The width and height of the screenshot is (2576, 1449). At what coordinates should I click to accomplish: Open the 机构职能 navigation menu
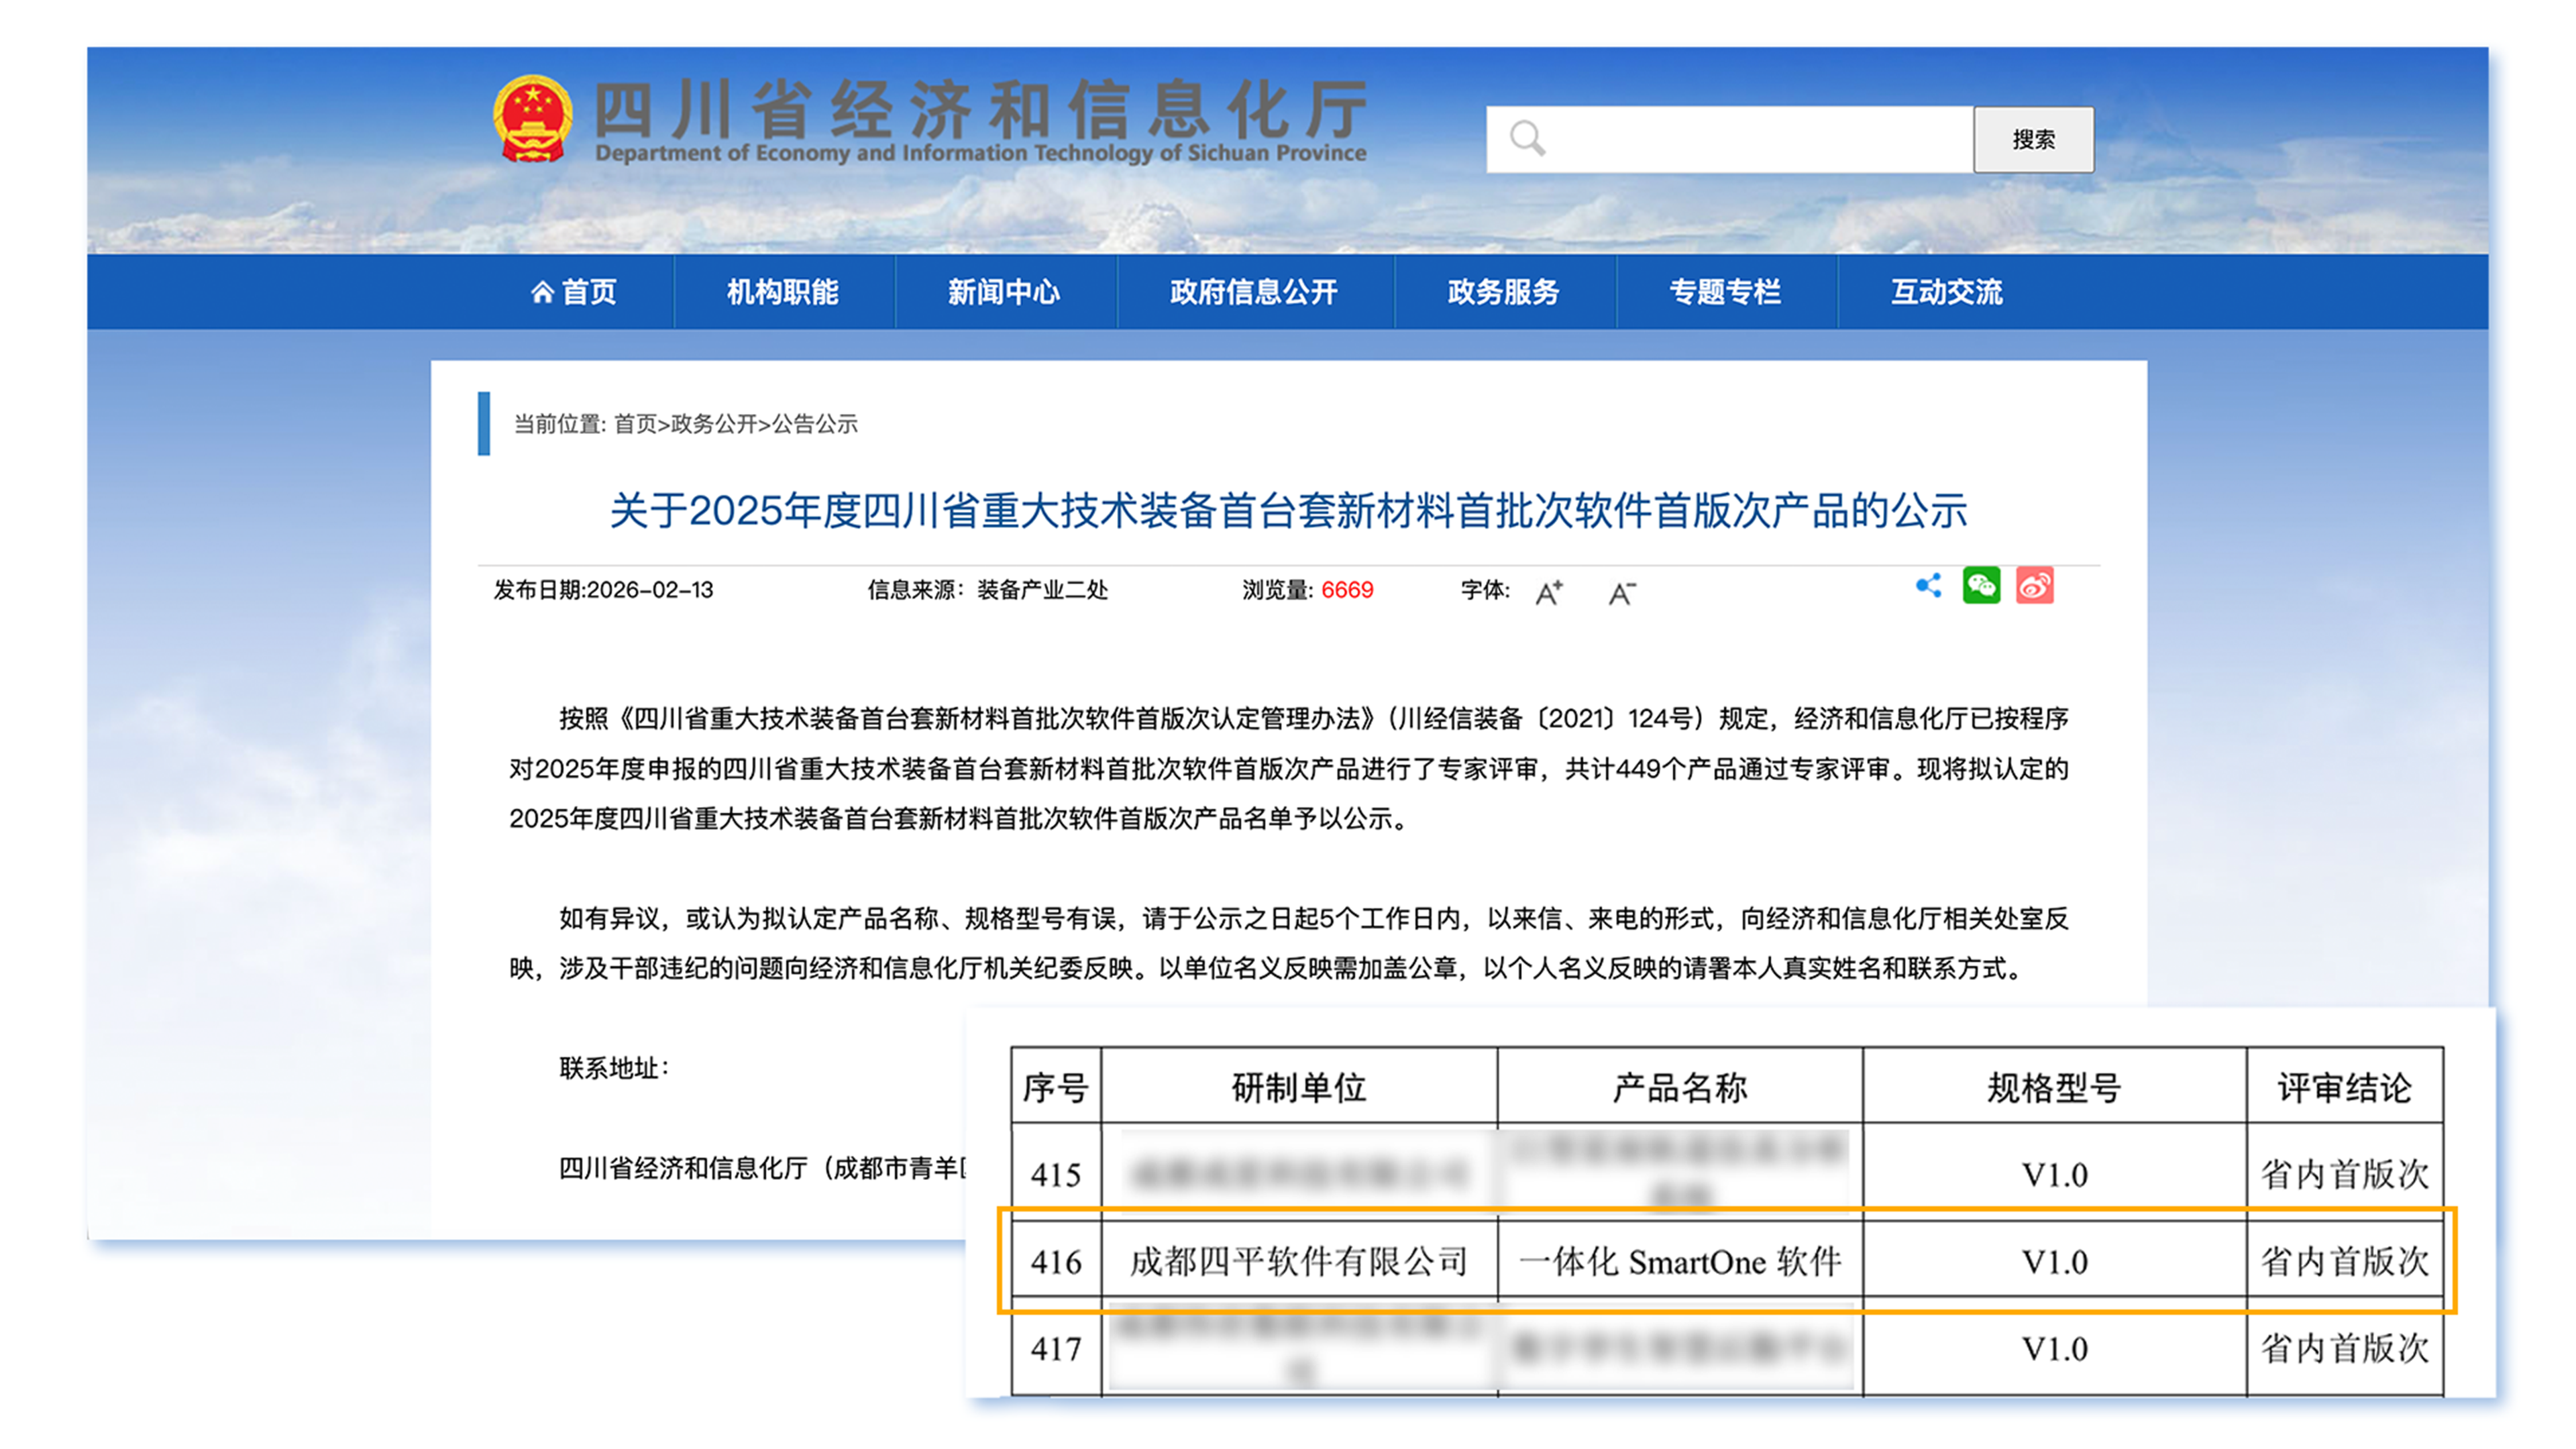pyautogui.click(x=783, y=292)
